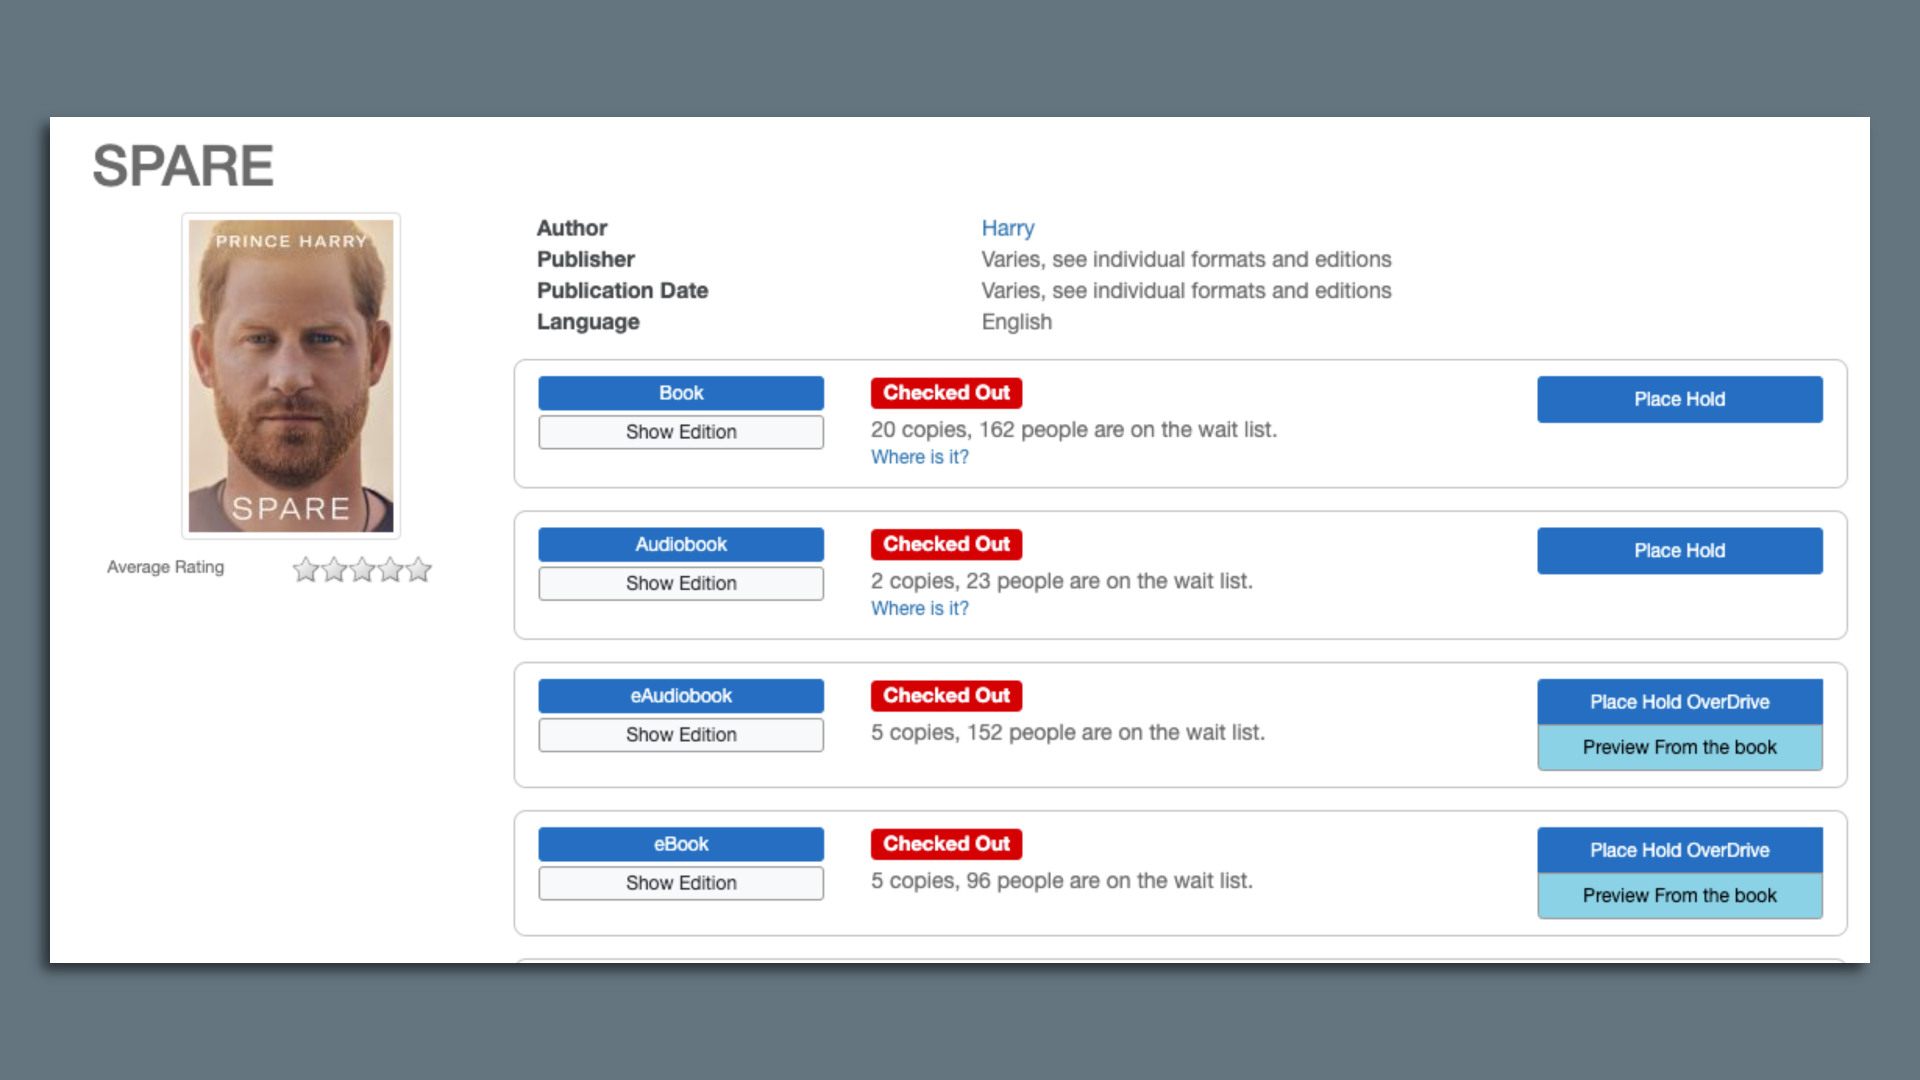Select the Audiobook format button
This screenshot has width=1920, height=1080.
click(x=681, y=544)
